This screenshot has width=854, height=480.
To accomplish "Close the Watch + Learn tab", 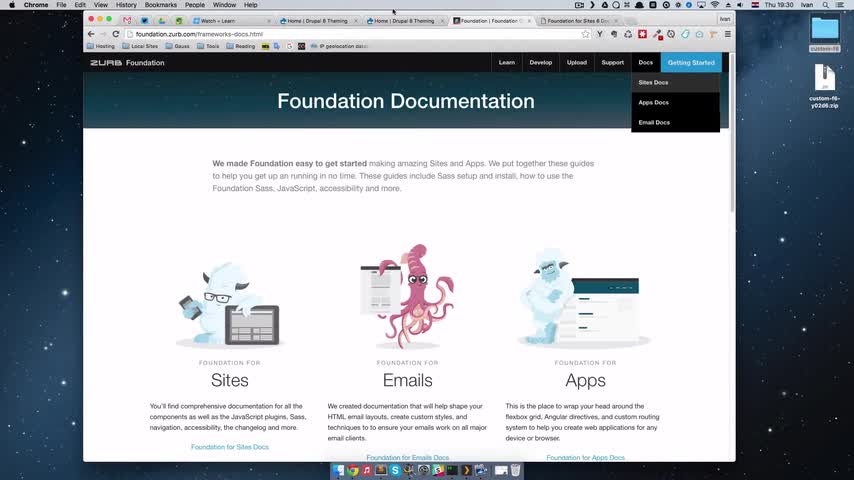I will tap(269, 21).
